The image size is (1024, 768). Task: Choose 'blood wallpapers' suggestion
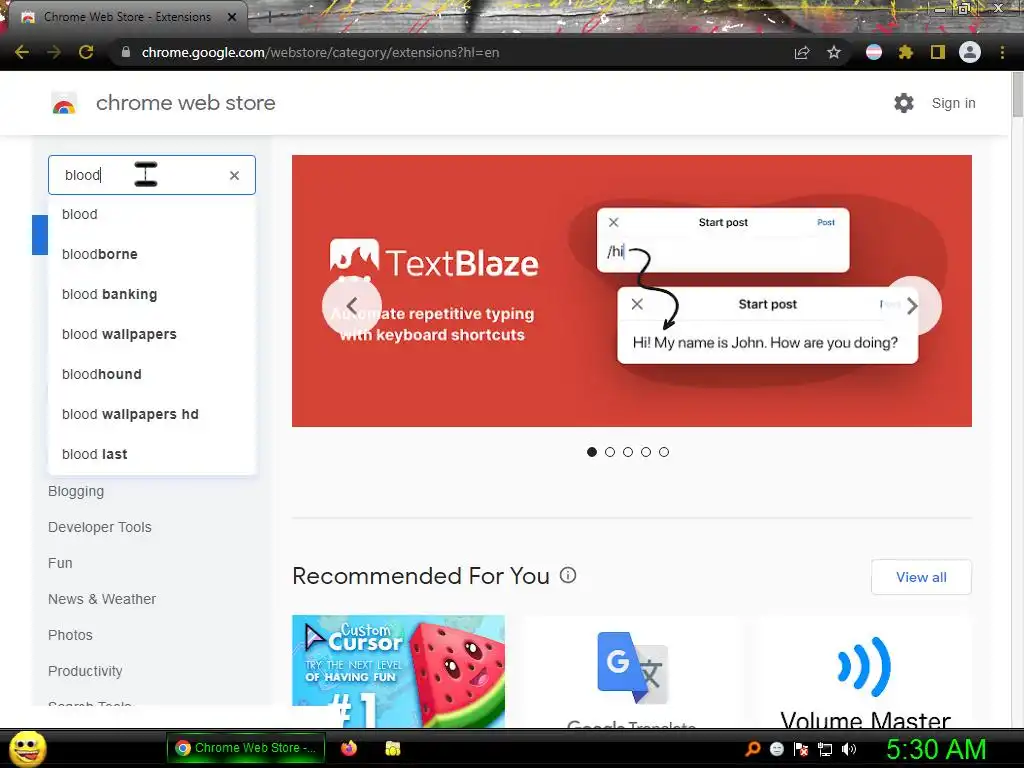click(152, 334)
